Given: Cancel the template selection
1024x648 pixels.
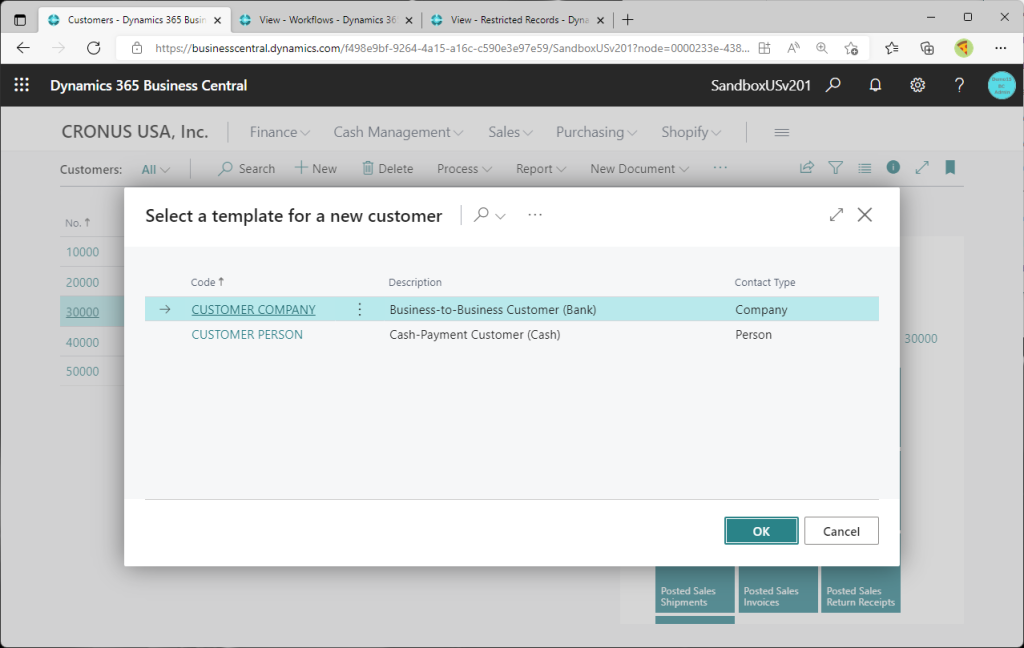Looking at the screenshot, I should (841, 531).
